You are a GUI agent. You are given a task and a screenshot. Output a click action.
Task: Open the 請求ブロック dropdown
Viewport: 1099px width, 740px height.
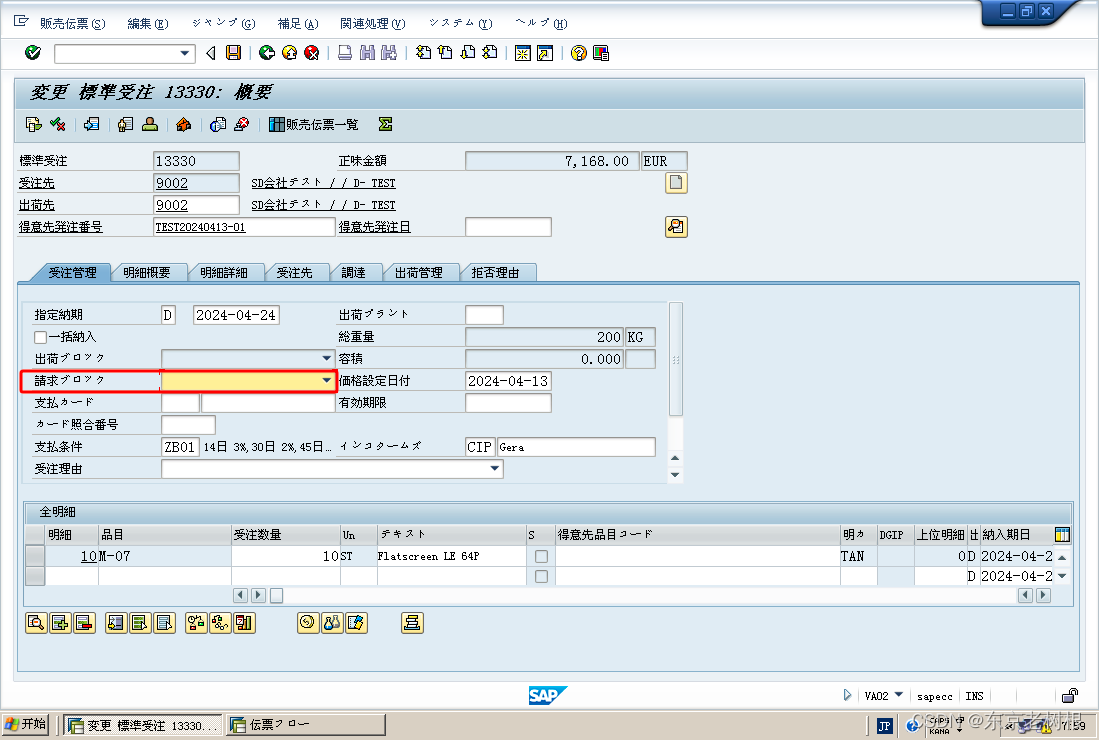327,381
